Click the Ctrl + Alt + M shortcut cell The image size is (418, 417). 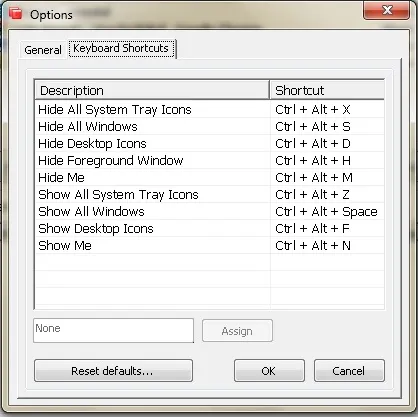[x=327, y=177]
